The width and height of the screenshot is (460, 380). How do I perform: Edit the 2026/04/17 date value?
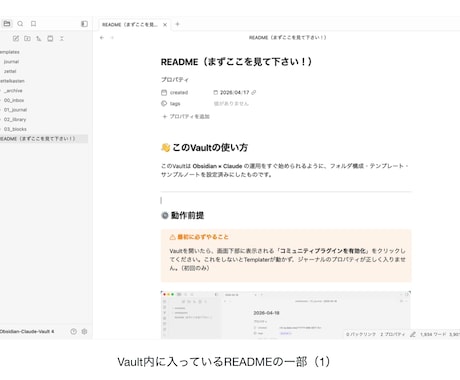coord(234,92)
